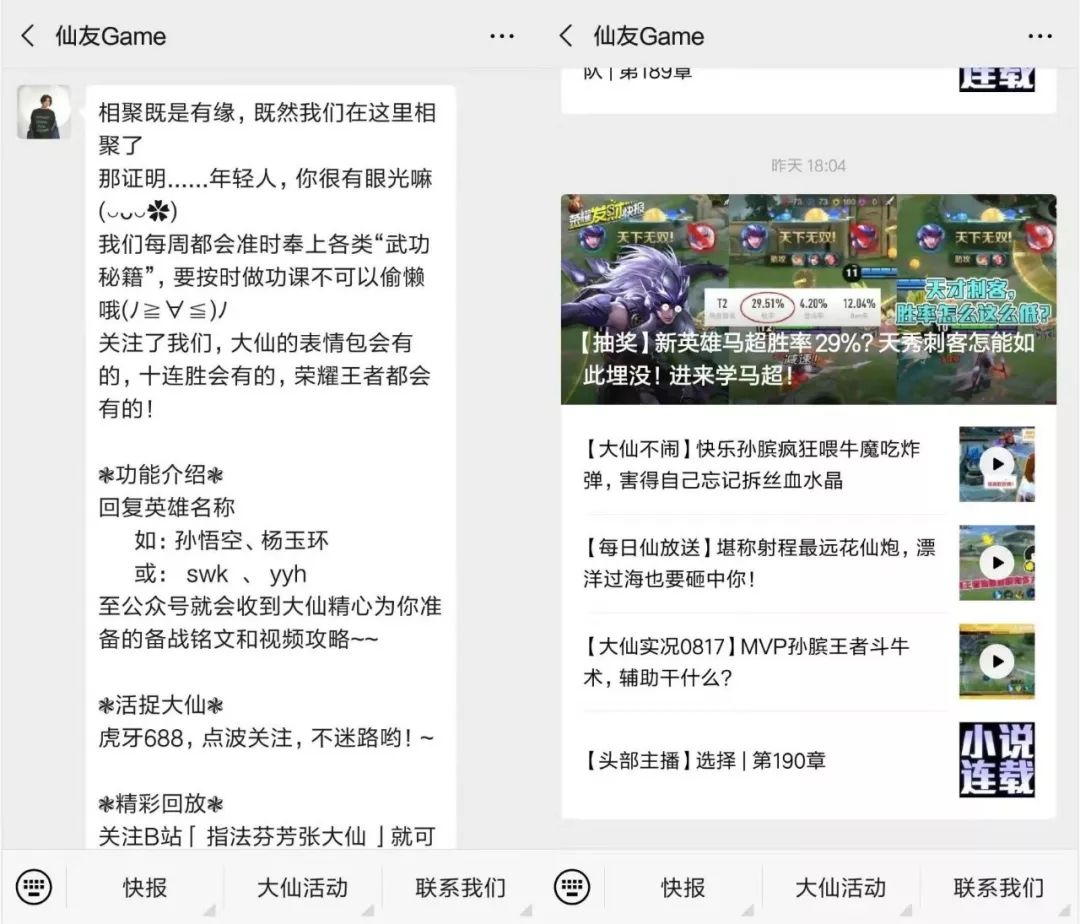The width and height of the screenshot is (1080, 924).
Task: Tap the 昨天 18:04 timestamp
Action: tap(808, 165)
